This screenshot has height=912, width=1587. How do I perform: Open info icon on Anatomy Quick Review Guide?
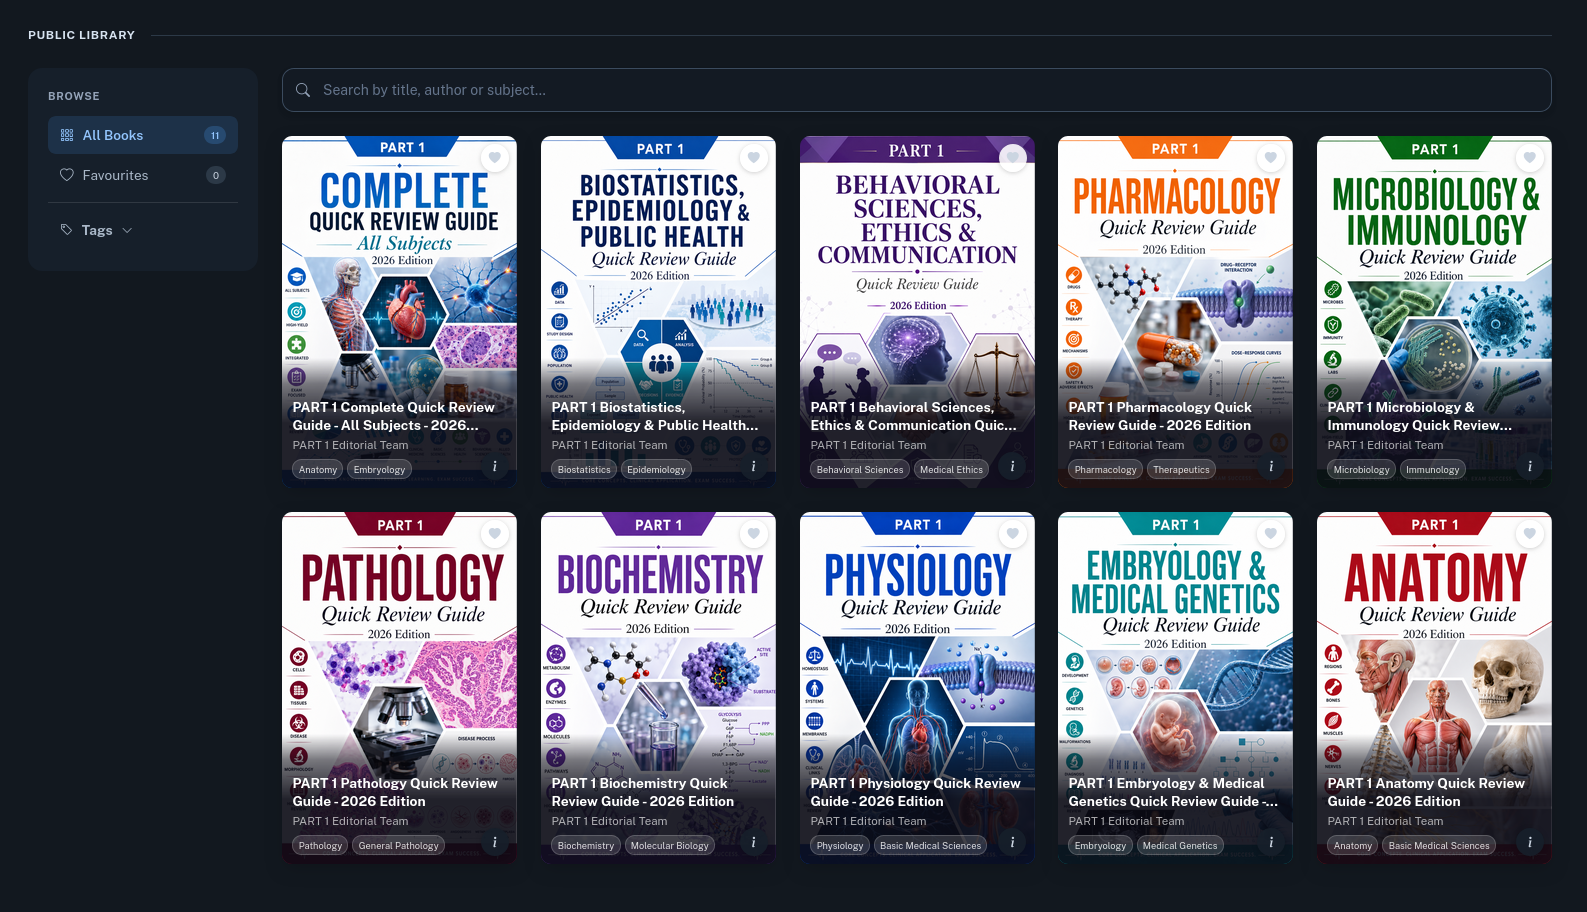point(1530,842)
